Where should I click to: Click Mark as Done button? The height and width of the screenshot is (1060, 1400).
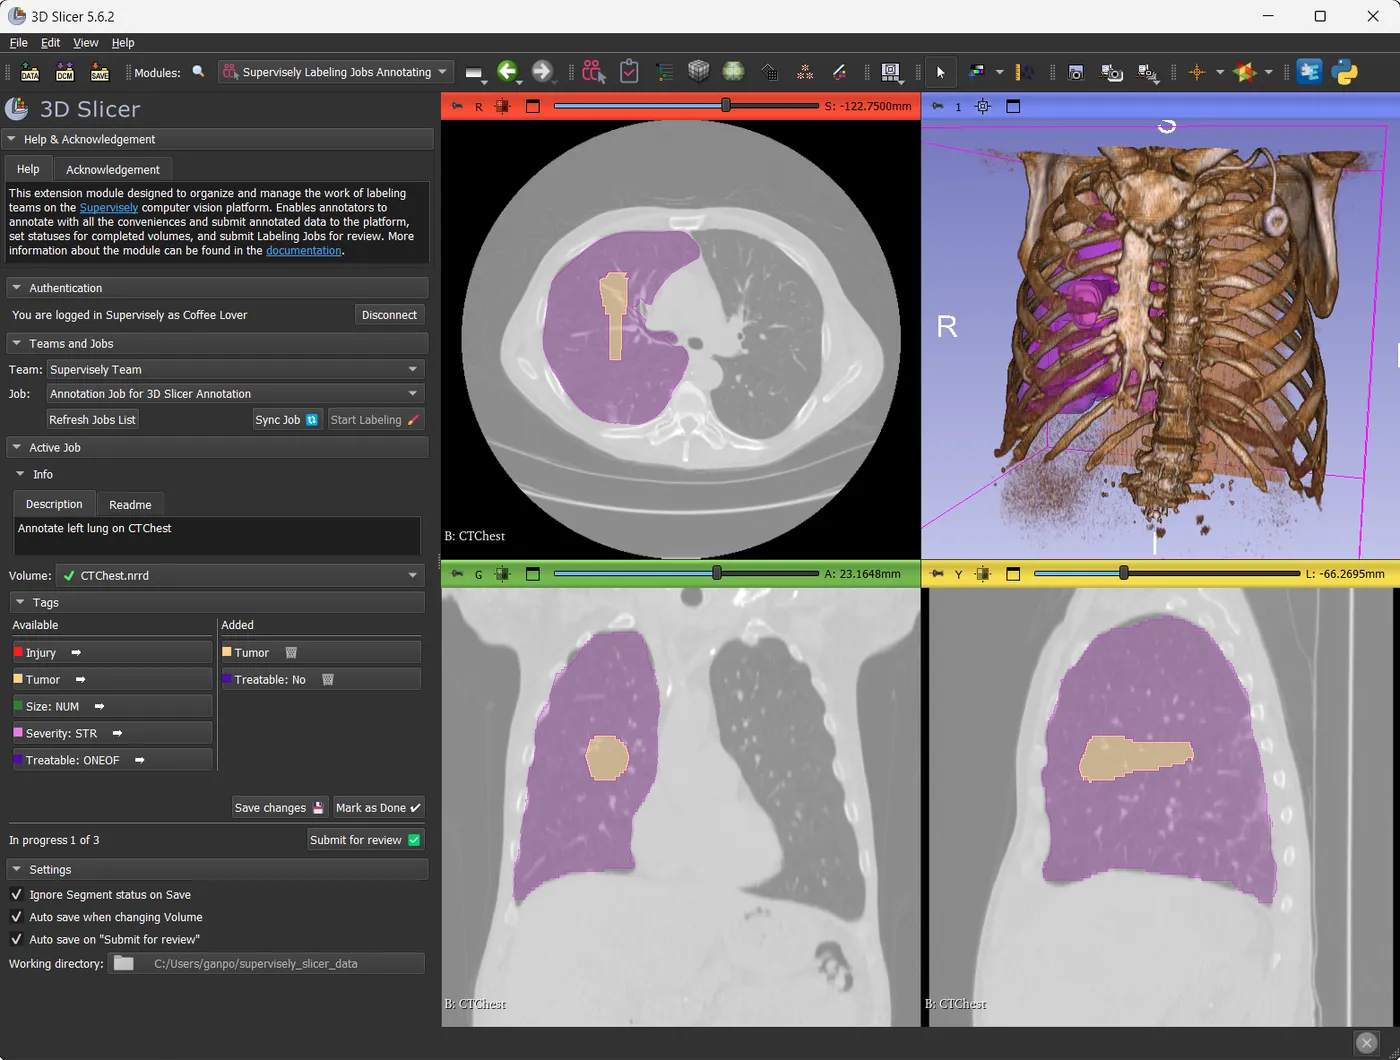tap(378, 808)
